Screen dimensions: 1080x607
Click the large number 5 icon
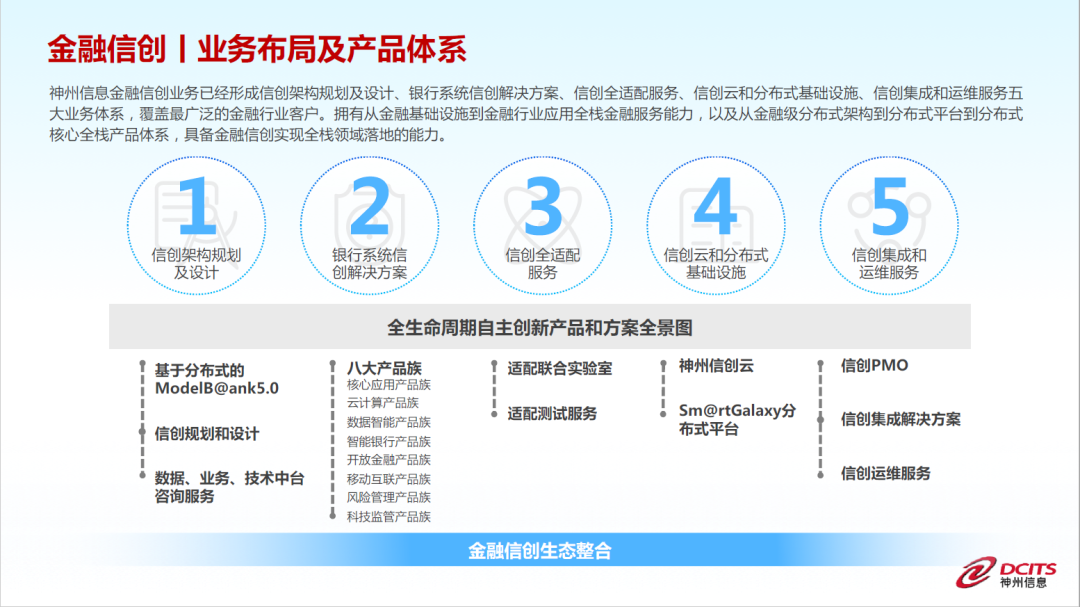coord(889,208)
